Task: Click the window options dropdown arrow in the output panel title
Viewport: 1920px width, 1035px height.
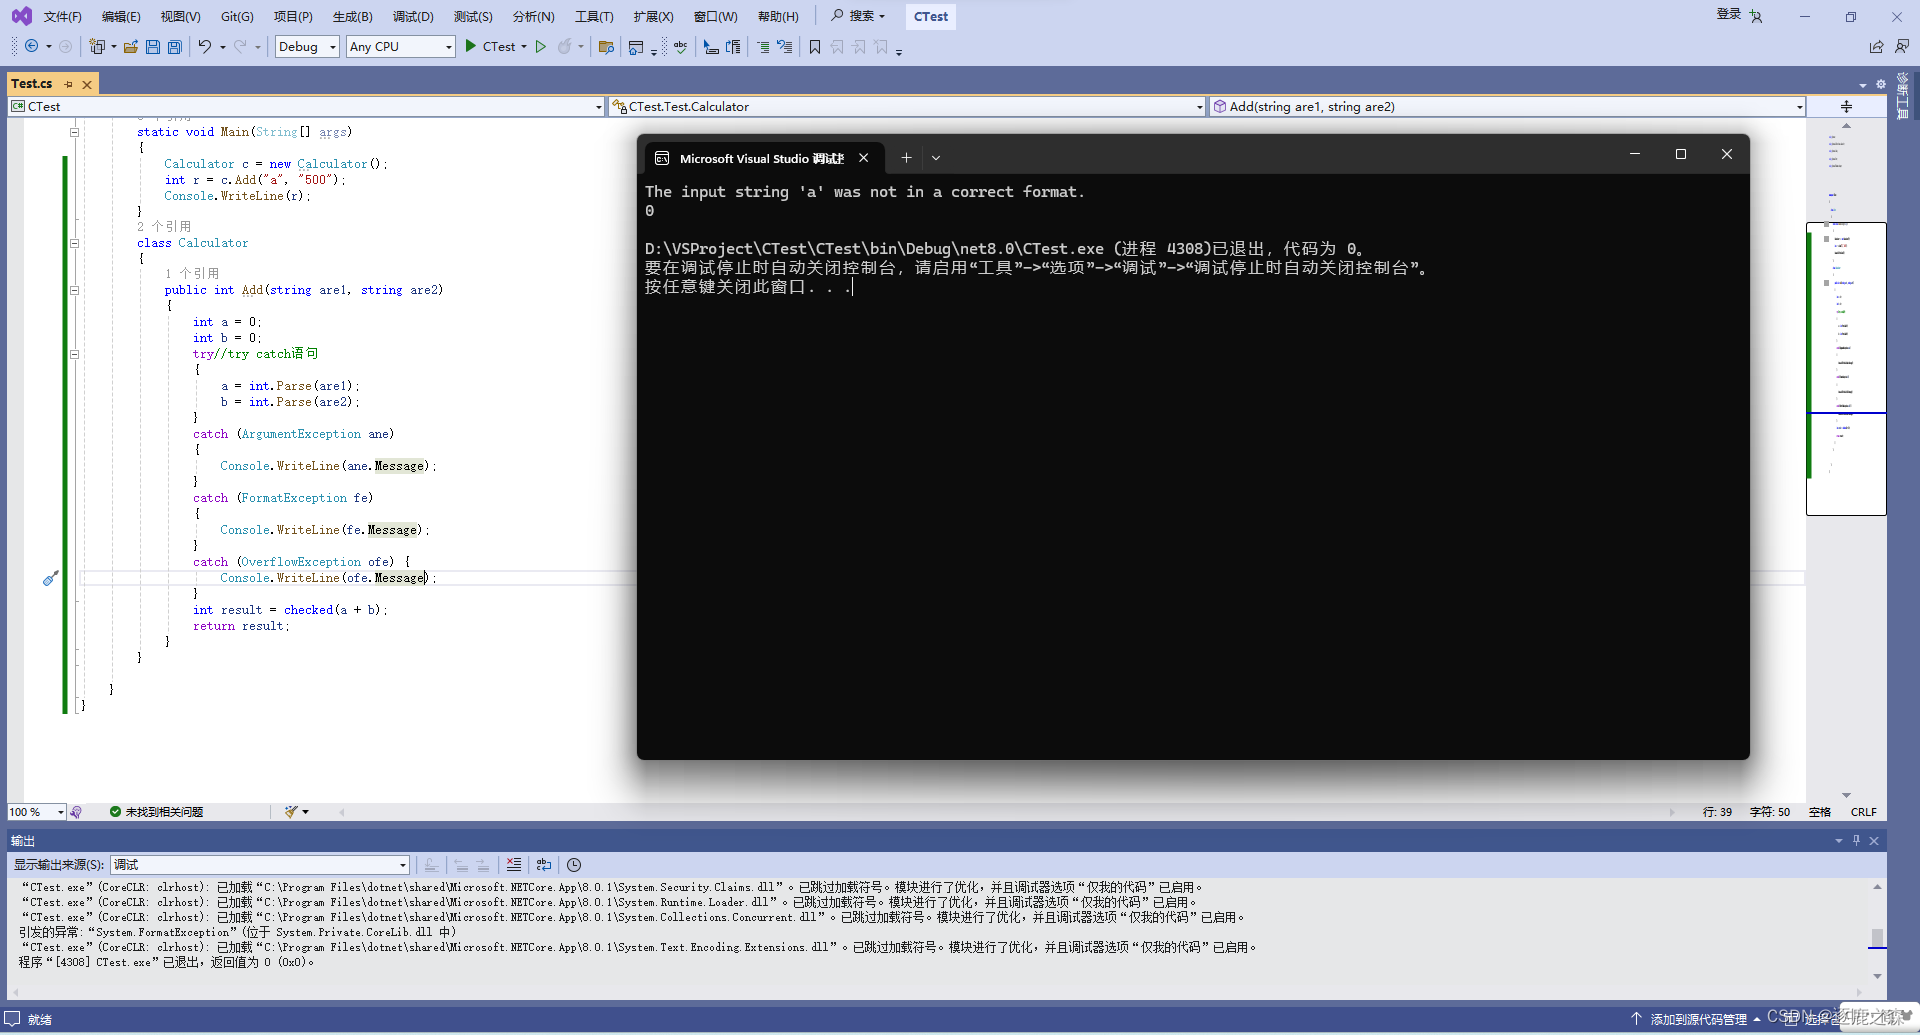Action: click(1839, 840)
